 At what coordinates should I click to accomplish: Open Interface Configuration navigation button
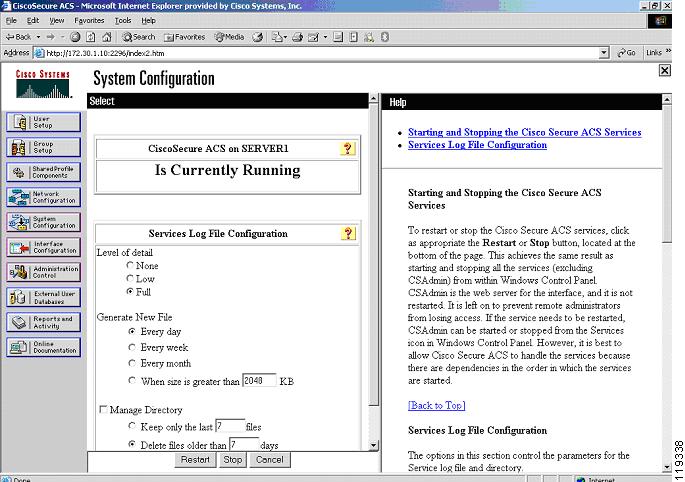[43, 247]
